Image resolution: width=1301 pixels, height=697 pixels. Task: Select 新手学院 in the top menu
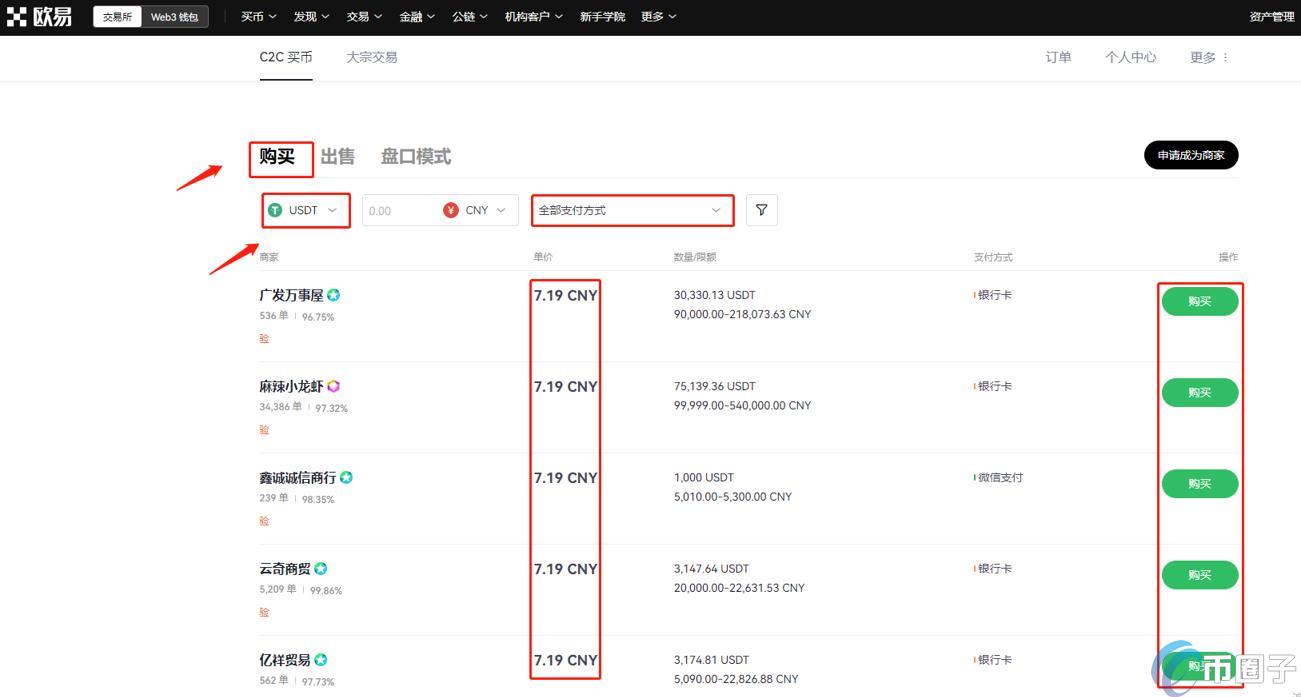tap(602, 16)
